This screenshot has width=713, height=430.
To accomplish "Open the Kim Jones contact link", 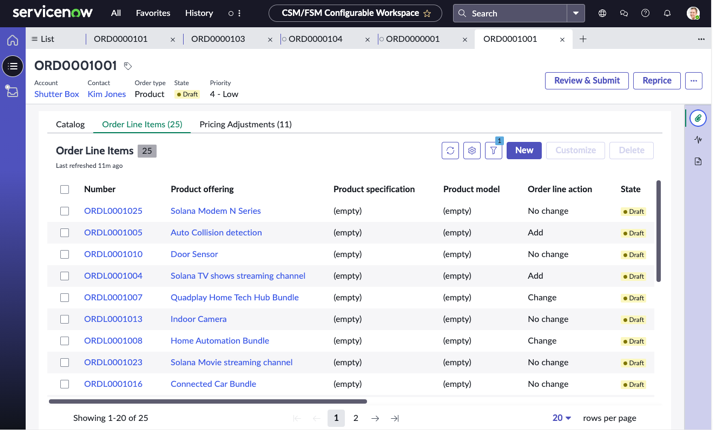I will point(106,95).
